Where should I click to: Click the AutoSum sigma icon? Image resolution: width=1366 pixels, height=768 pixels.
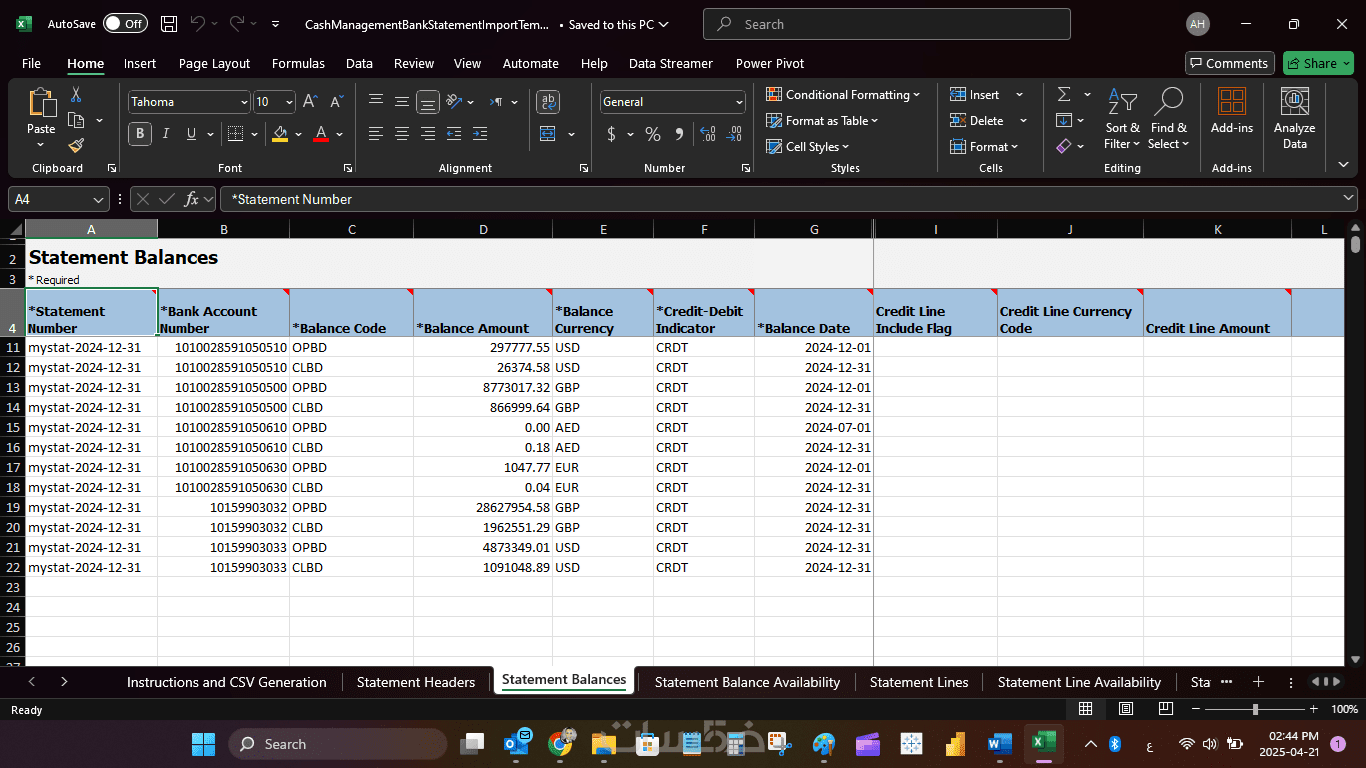tap(1064, 94)
